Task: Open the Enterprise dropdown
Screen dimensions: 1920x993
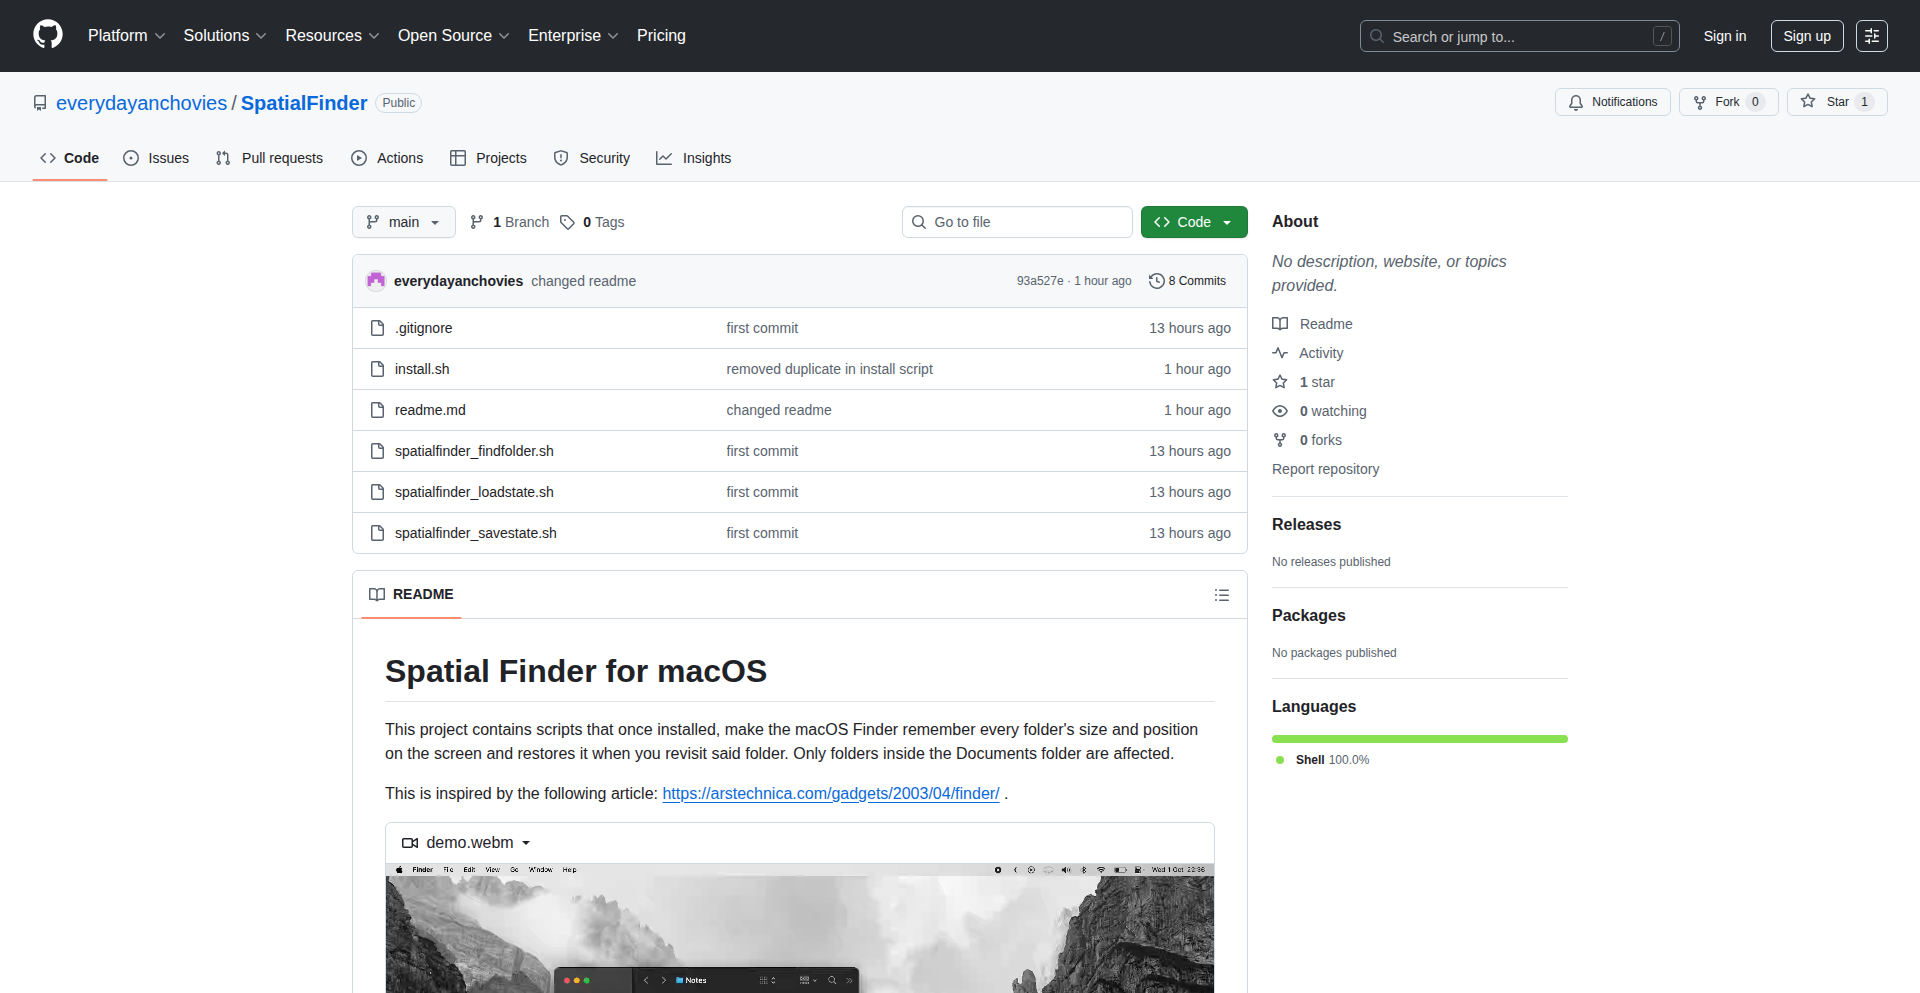Action: (573, 35)
